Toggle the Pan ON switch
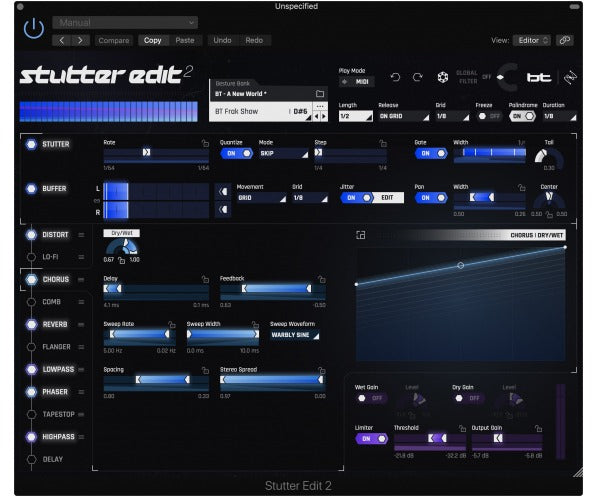 [431, 198]
